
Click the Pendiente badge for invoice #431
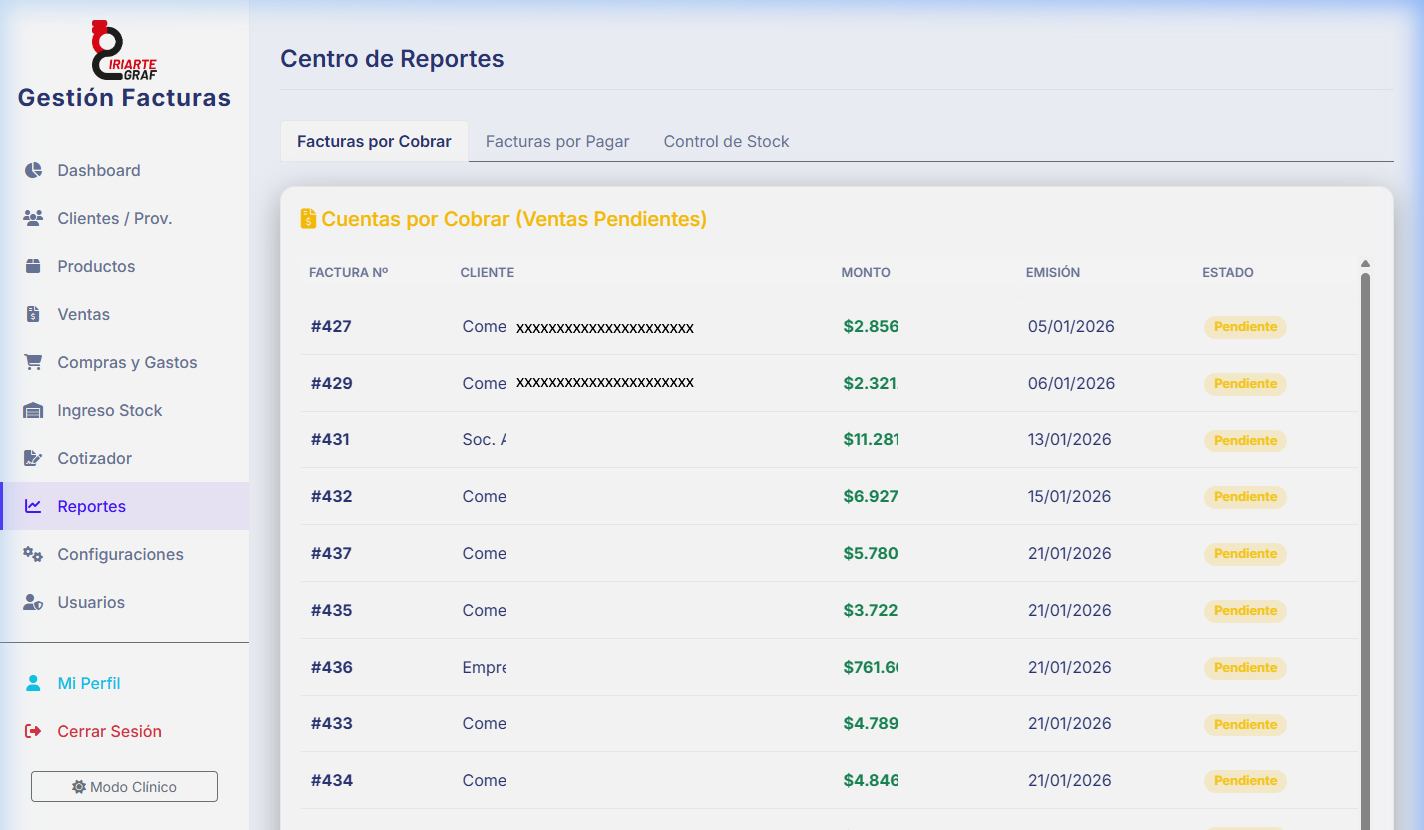[x=1245, y=440]
